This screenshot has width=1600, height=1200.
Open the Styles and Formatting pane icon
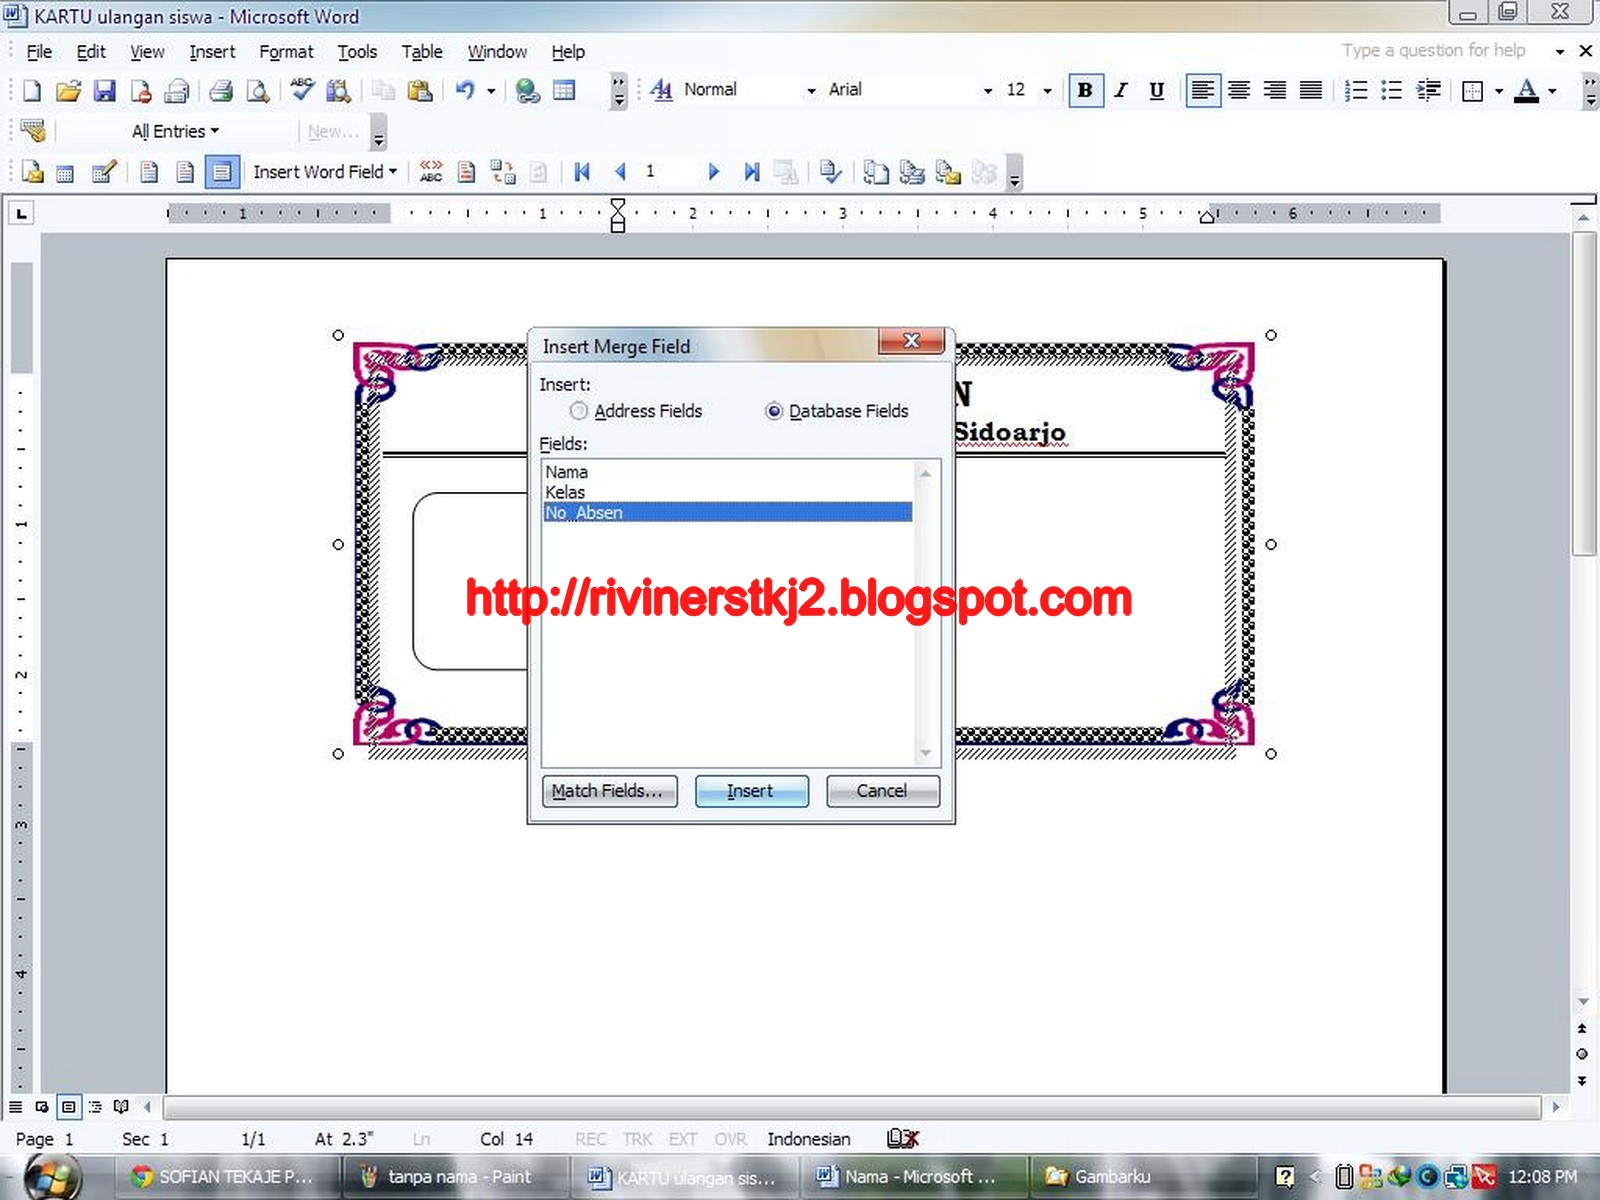[661, 90]
